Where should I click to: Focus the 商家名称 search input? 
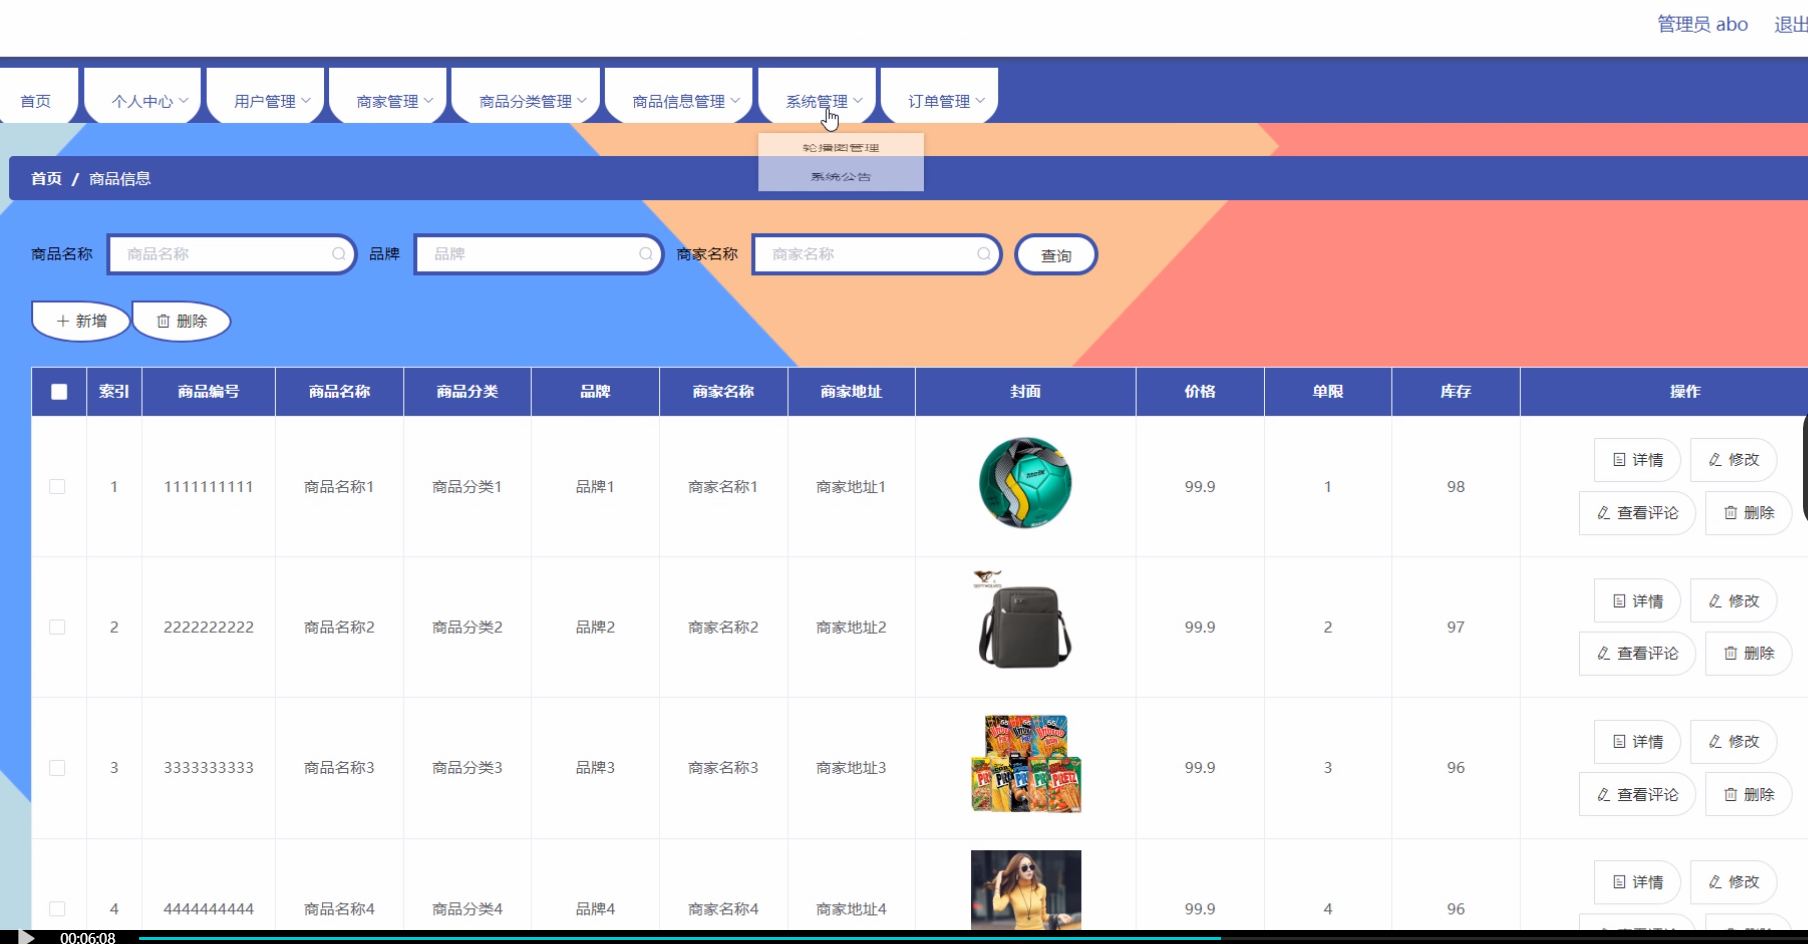(x=877, y=254)
